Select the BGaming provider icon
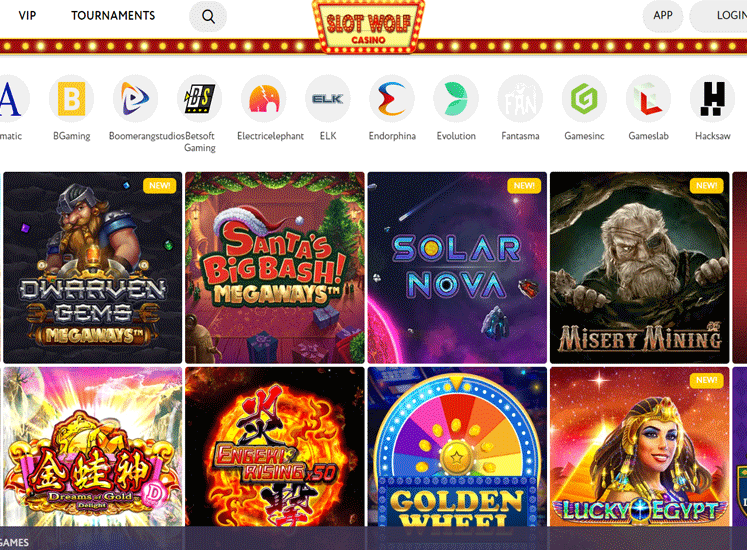 [71, 99]
